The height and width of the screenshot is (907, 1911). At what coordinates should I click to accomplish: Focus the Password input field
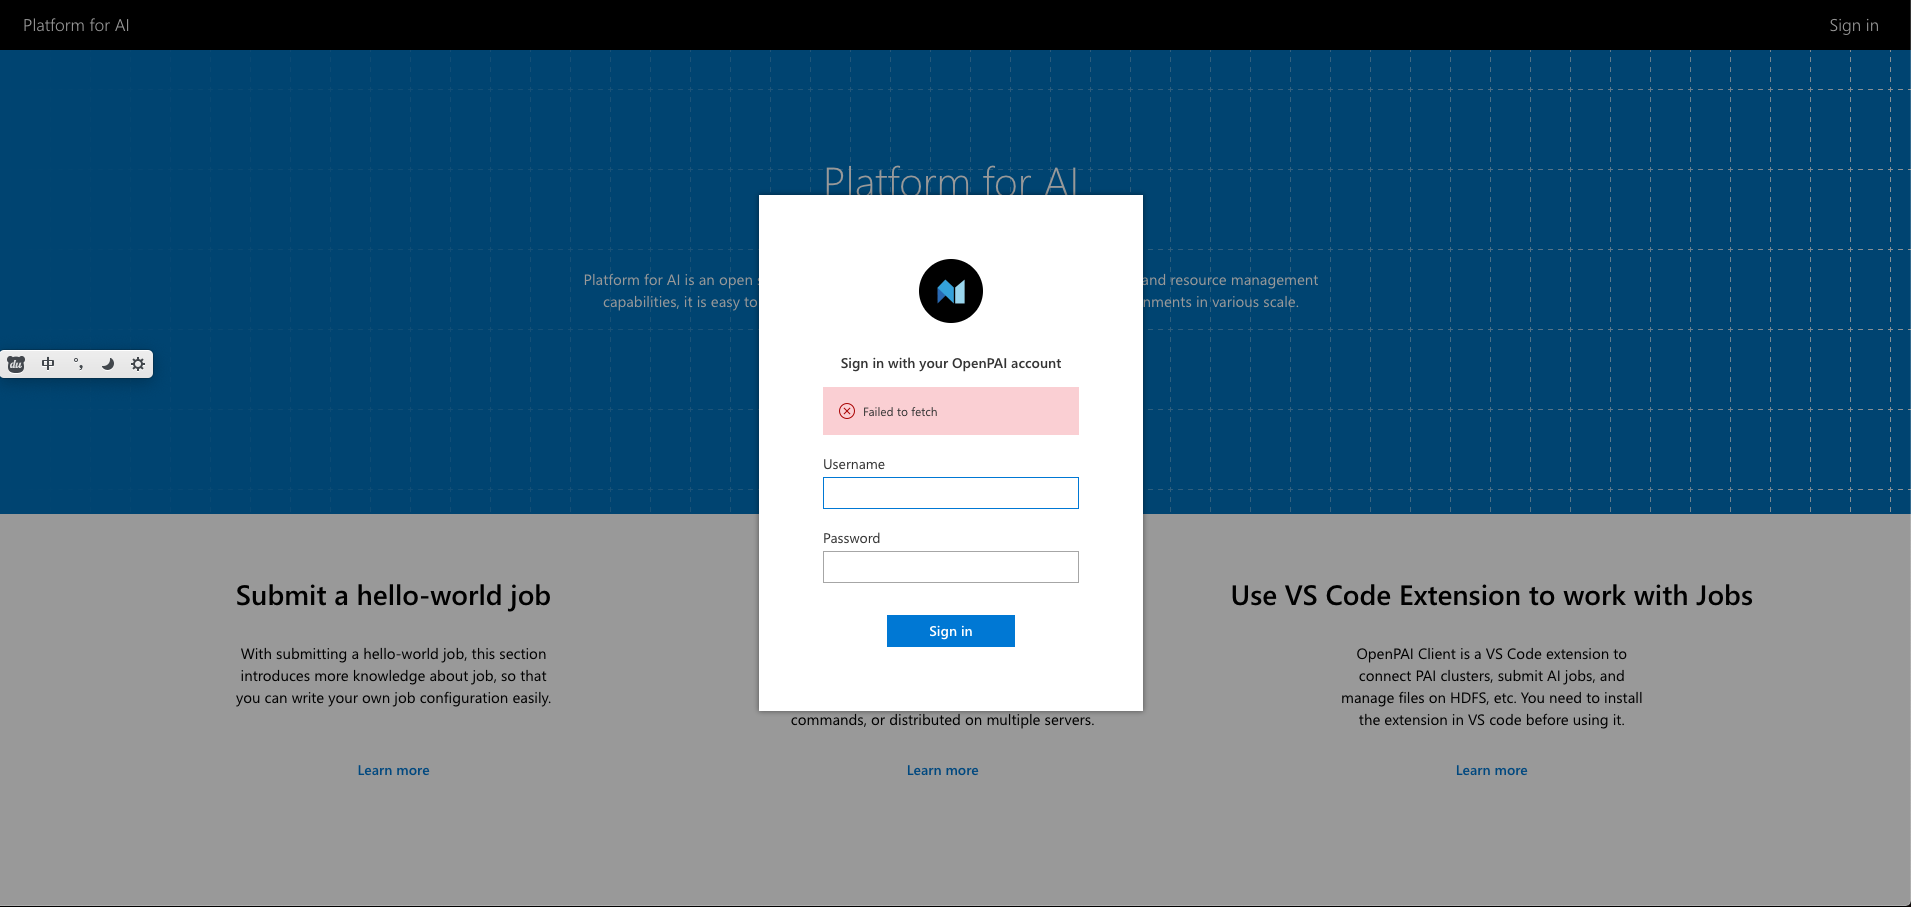tap(950, 567)
